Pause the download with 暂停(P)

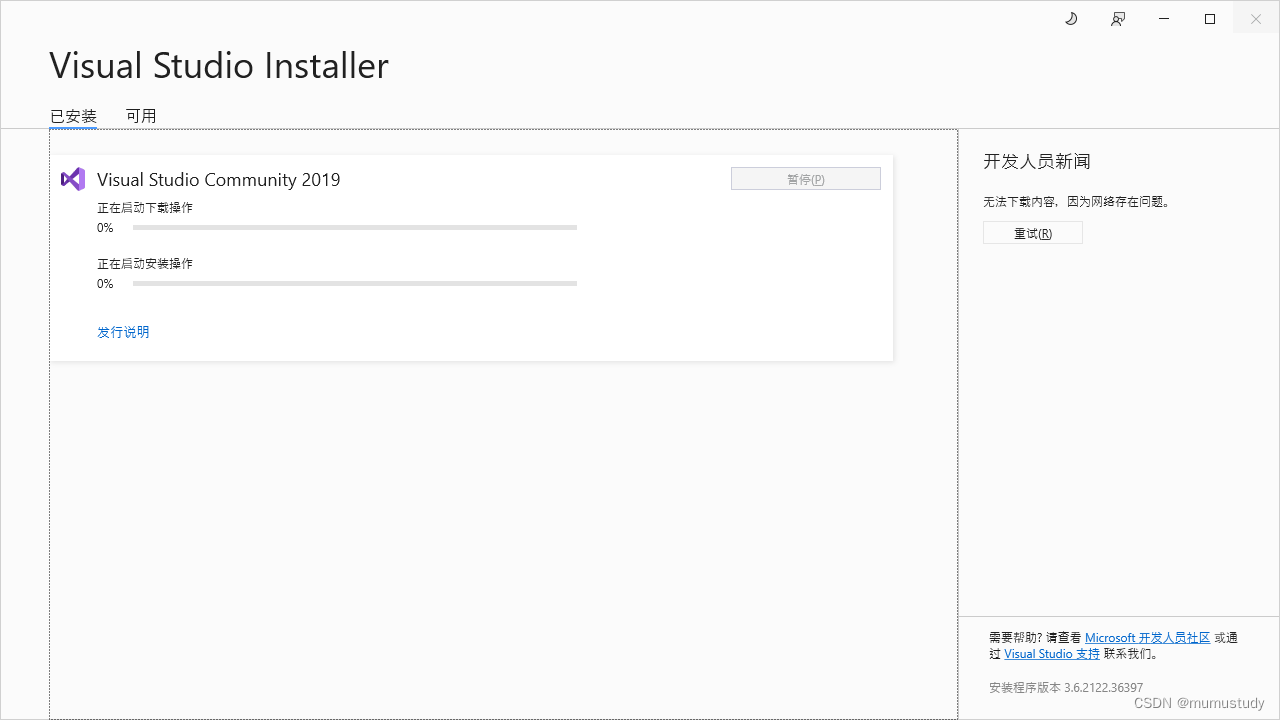point(805,178)
